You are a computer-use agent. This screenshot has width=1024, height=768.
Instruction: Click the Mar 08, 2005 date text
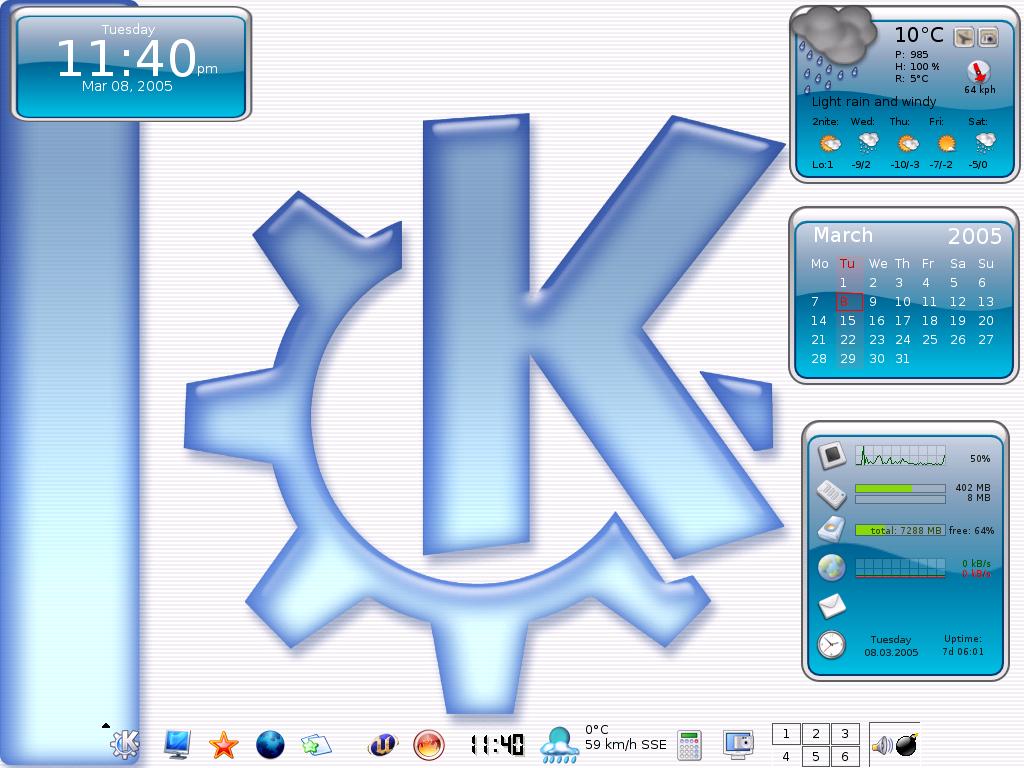[x=127, y=86]
